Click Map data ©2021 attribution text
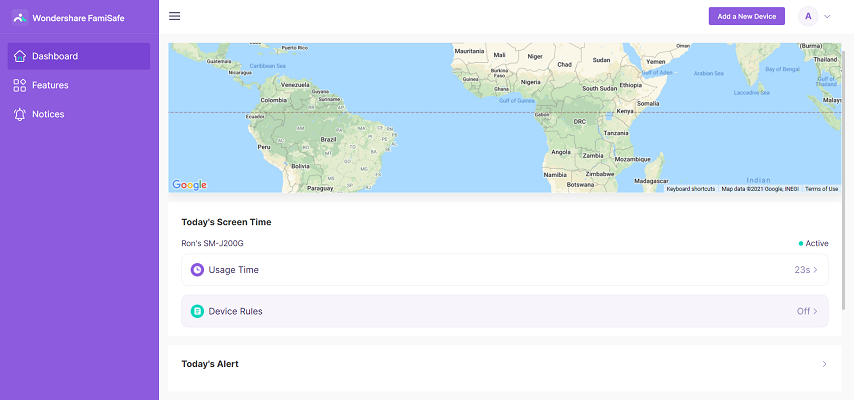The height and width of the screenshot is (400, 854). (x=760, y=189)
